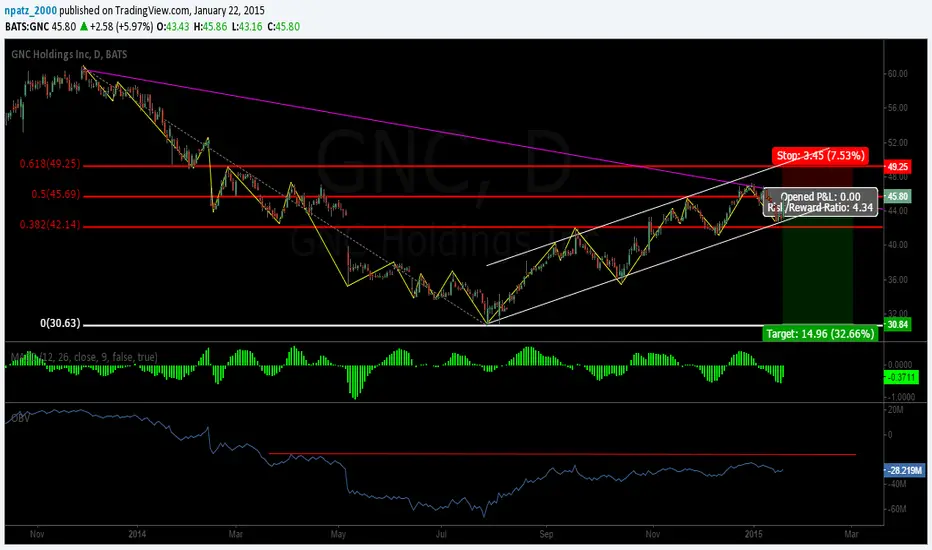
Task: Click the -0.3711 MACD value tag
Action: click(x=902, y=377)
